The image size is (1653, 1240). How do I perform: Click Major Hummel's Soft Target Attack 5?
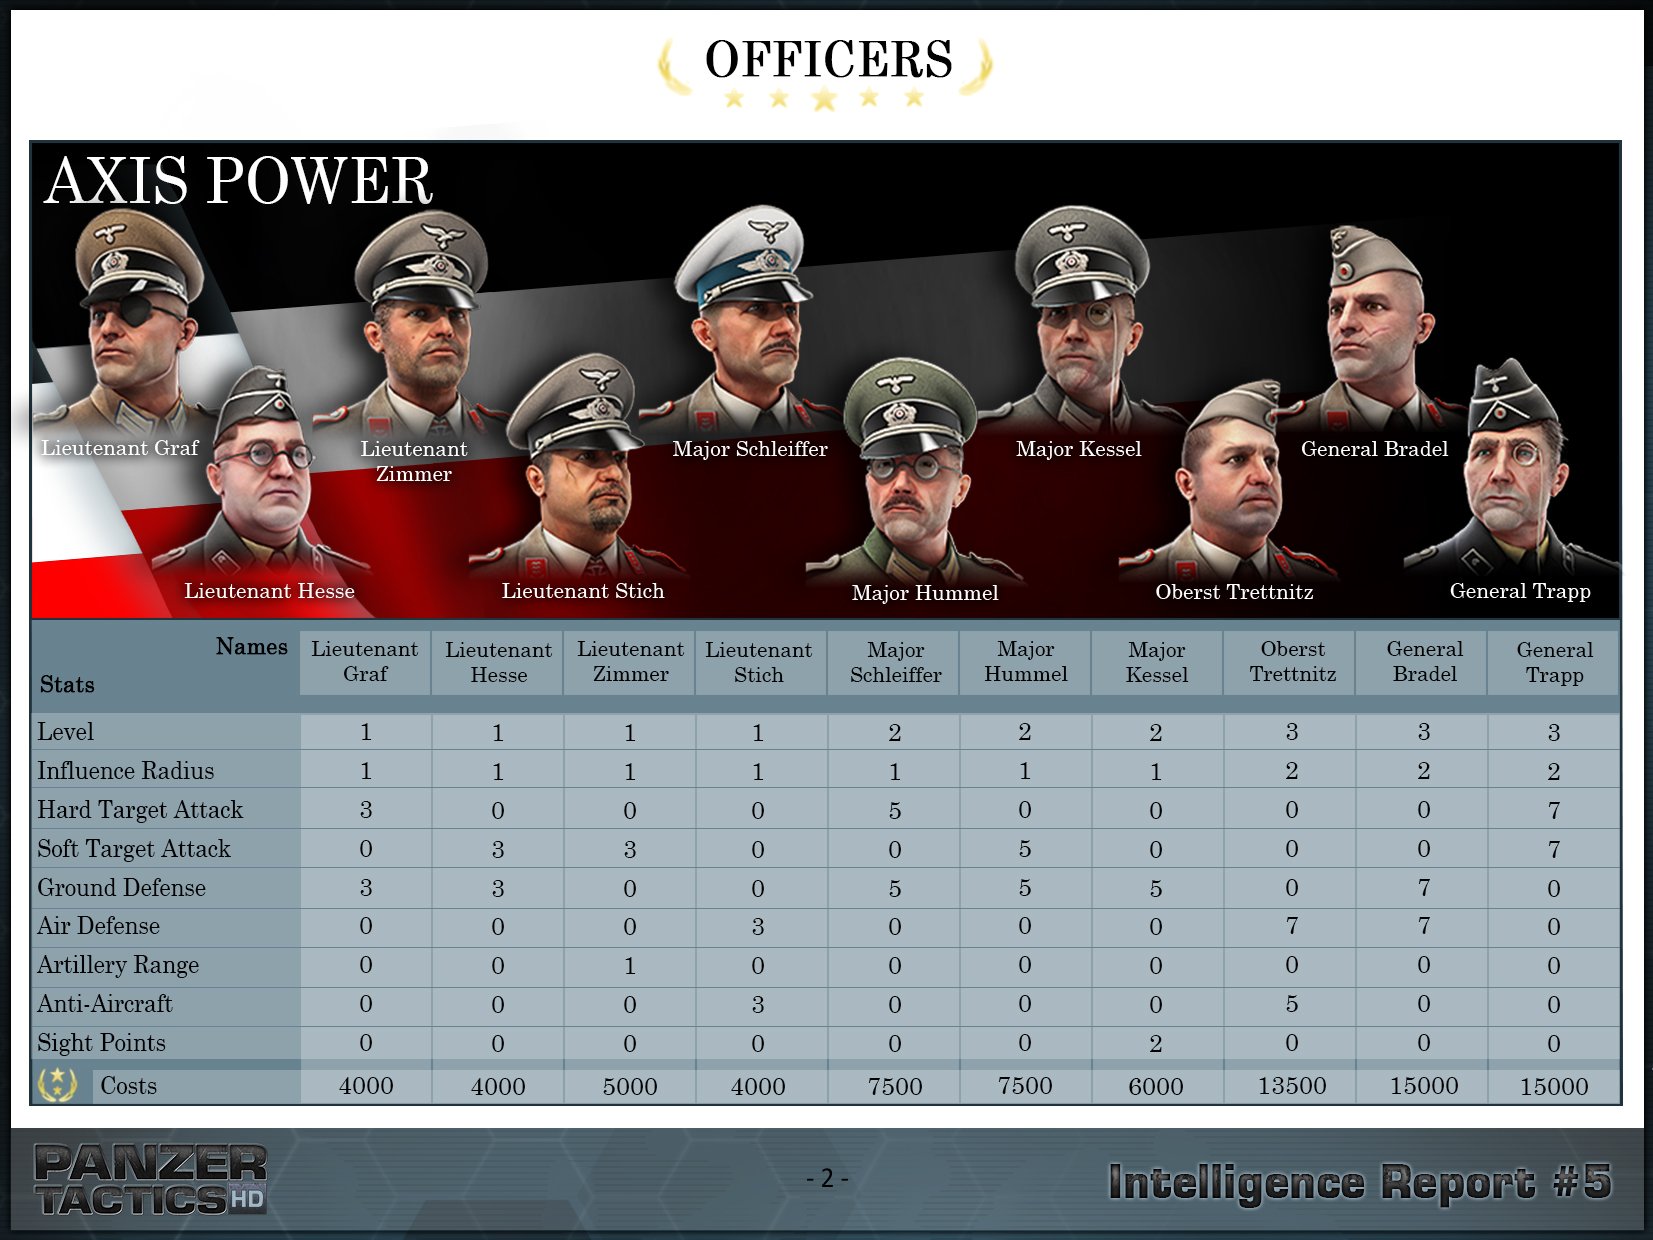pyautogui.click(x=1025, y=849)
